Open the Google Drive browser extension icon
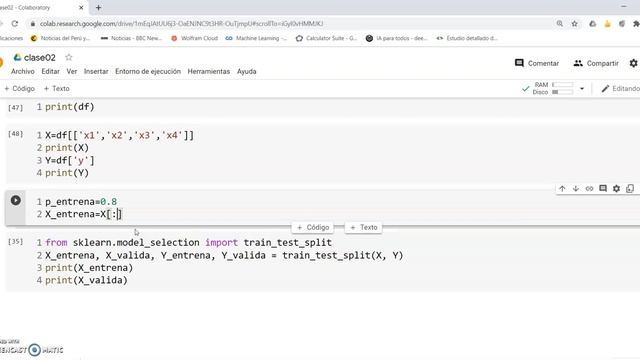 click(x=593, y=24)
